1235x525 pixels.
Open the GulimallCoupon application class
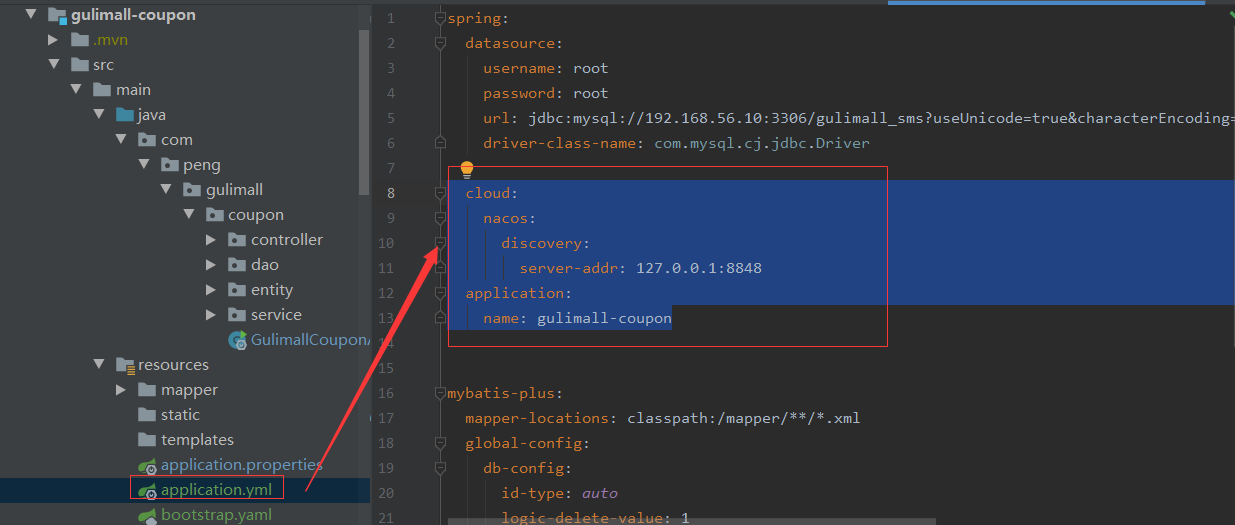[x=310, y=340]
